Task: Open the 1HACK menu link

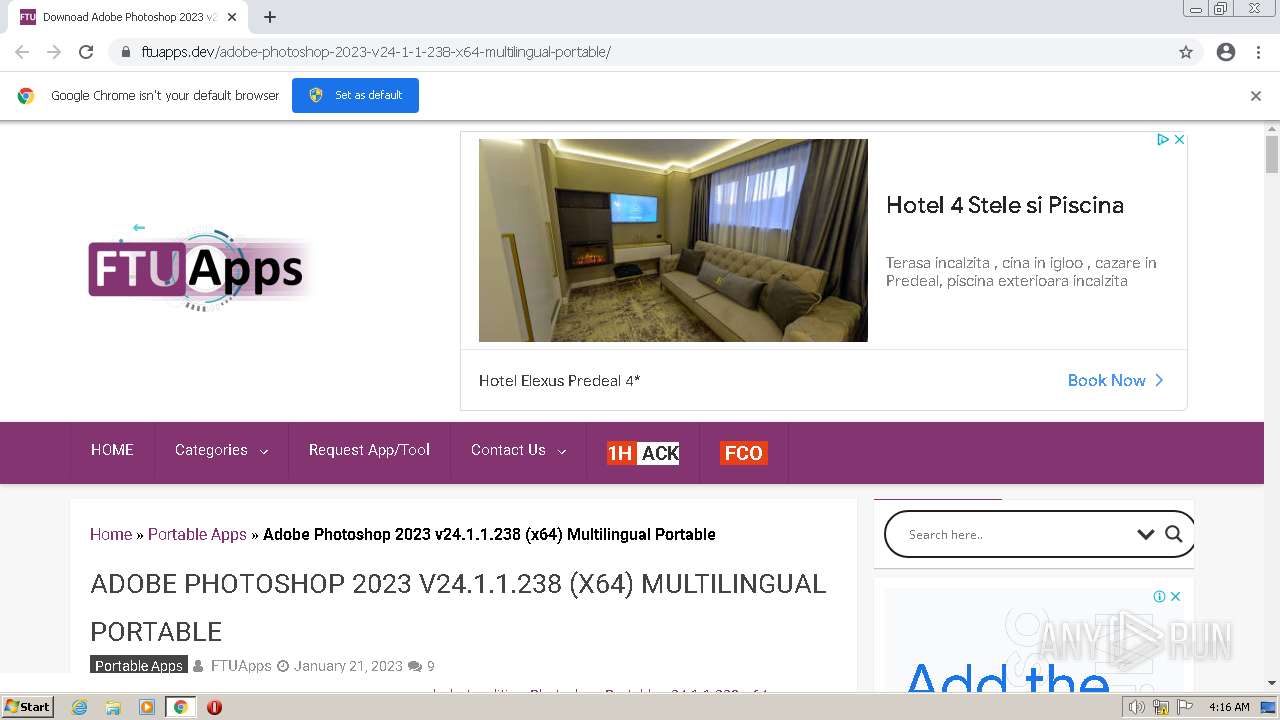Action: click(x=643, y=453)
